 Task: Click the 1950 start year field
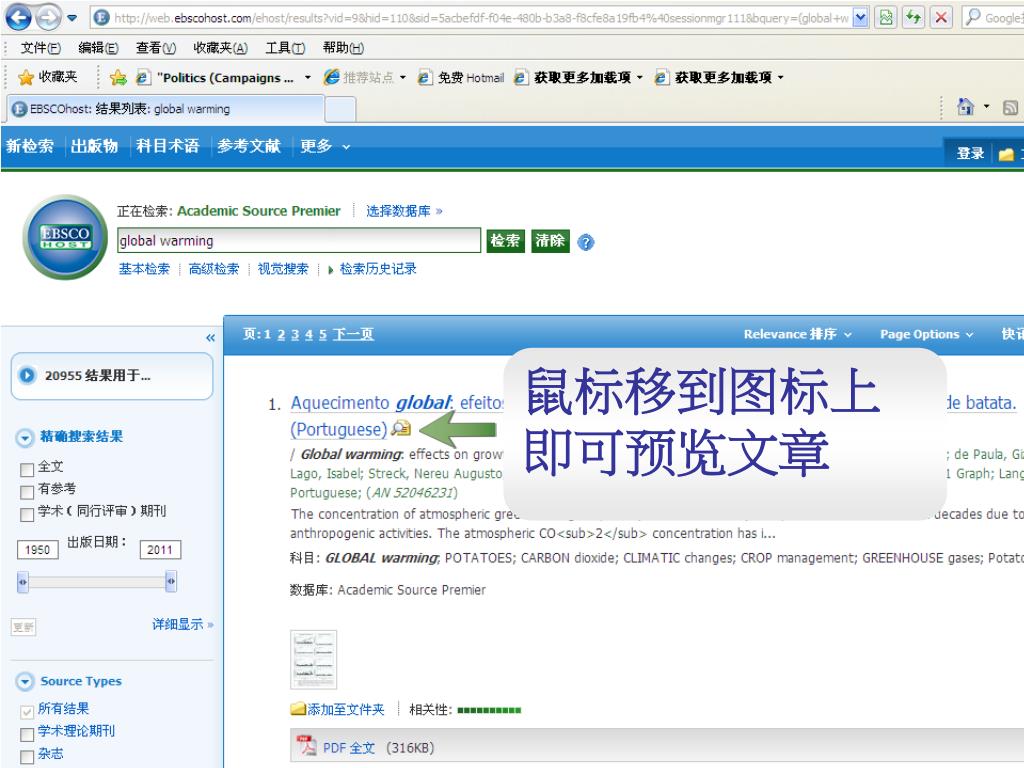(x=37, y=550)
